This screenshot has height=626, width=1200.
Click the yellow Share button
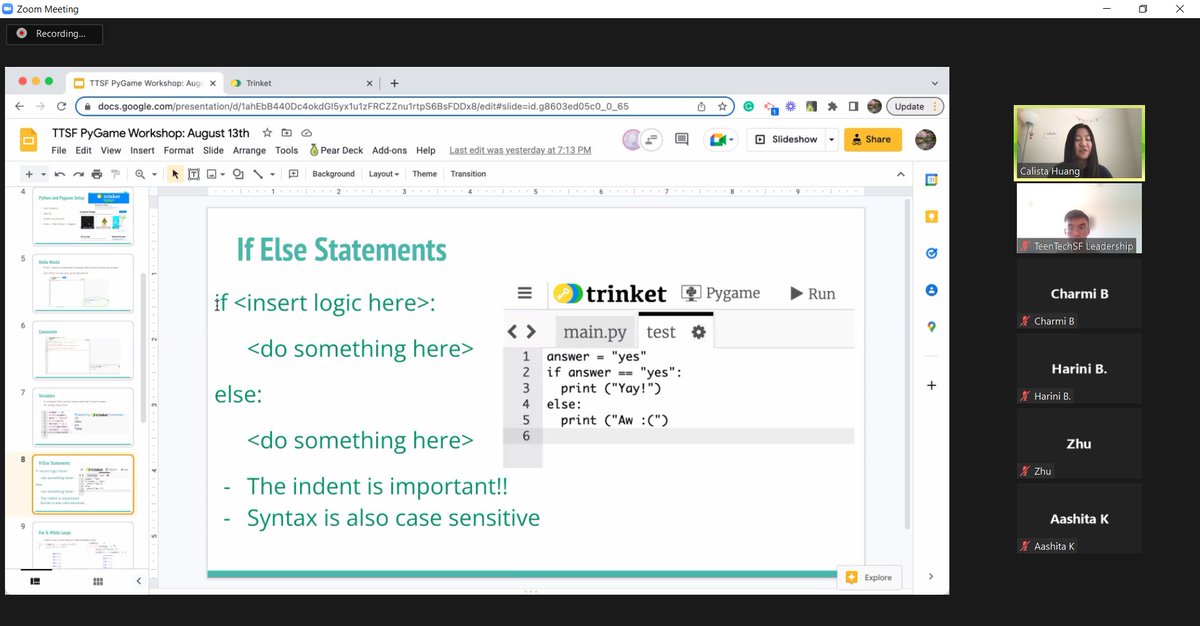point(873,139)
